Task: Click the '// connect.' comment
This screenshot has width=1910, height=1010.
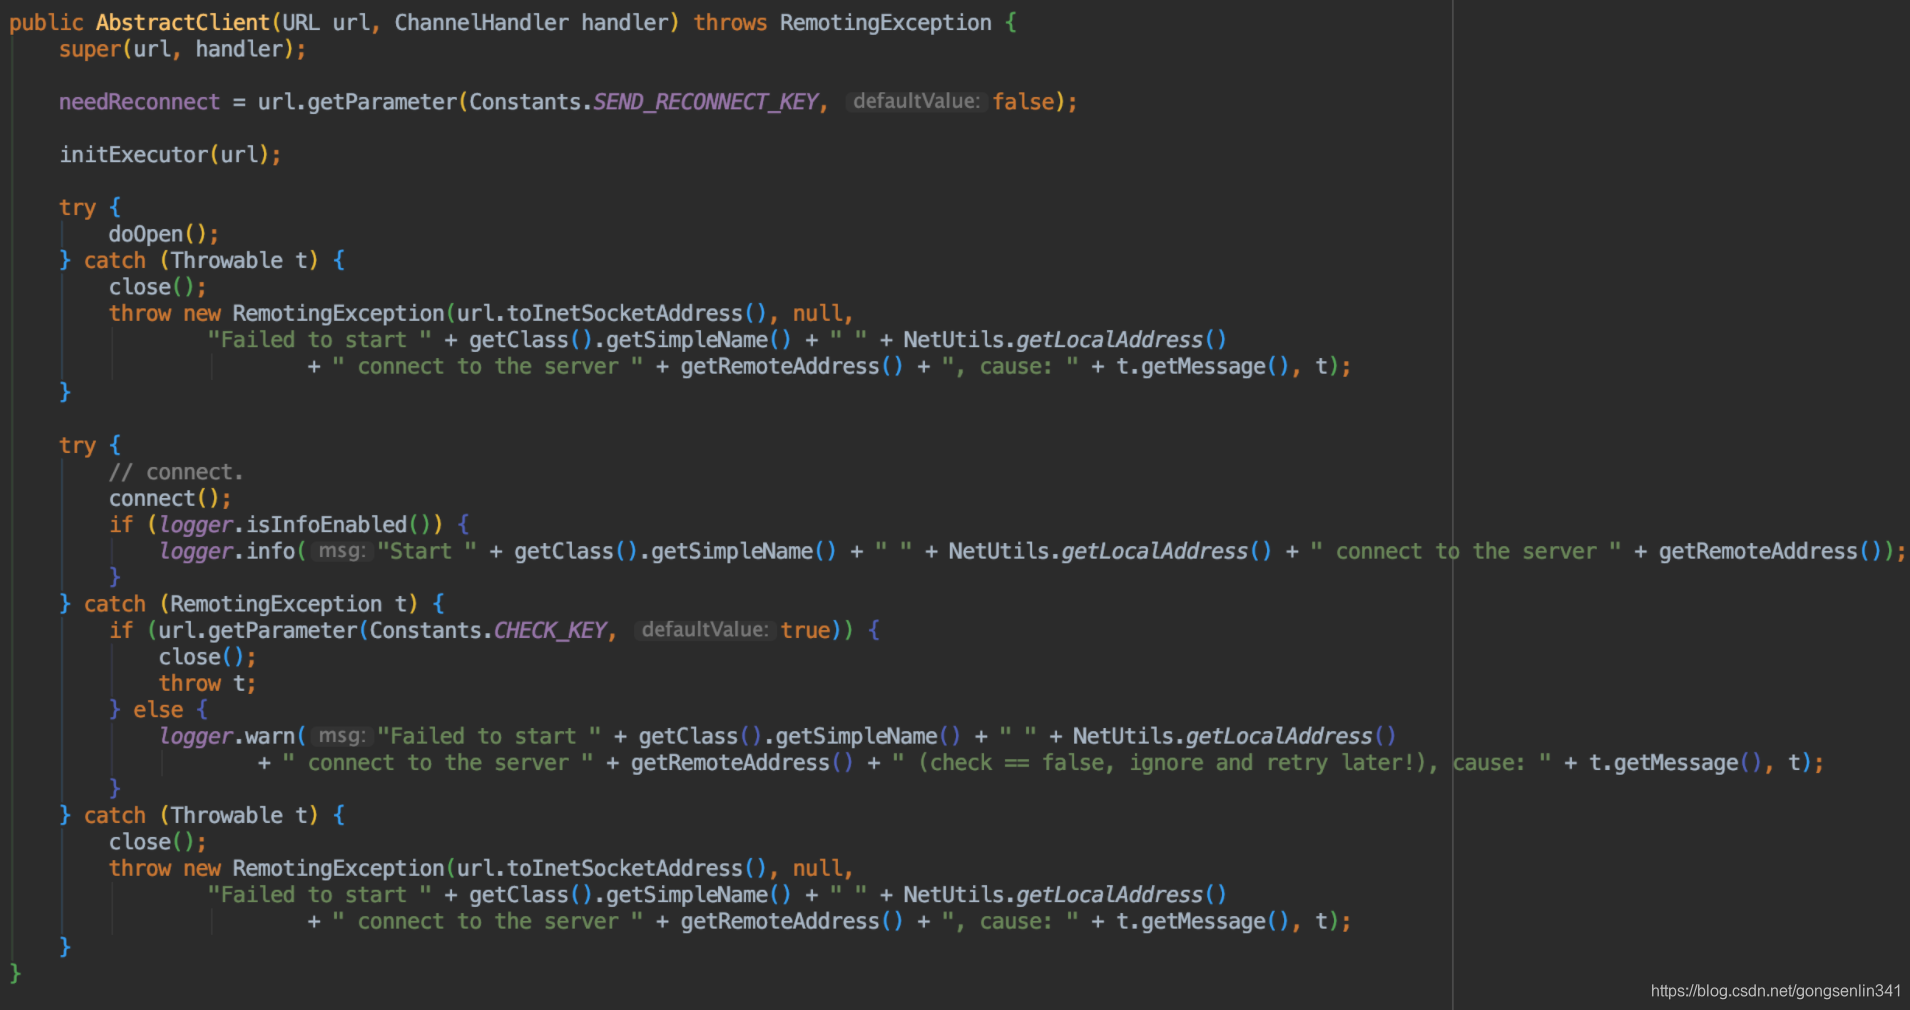Action: click(176, 472)
